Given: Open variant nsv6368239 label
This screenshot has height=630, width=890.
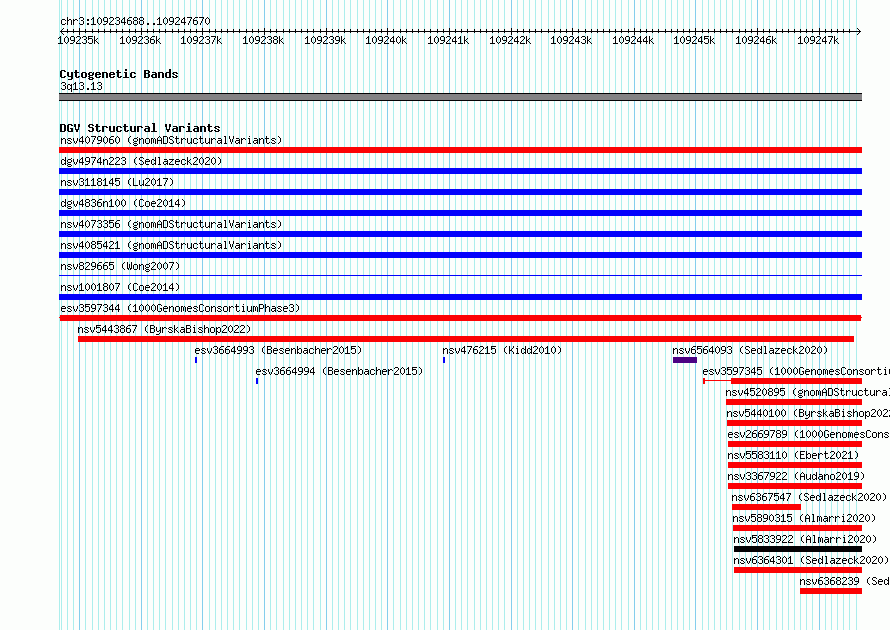Looking at the screenshot, I should (845, 581).
